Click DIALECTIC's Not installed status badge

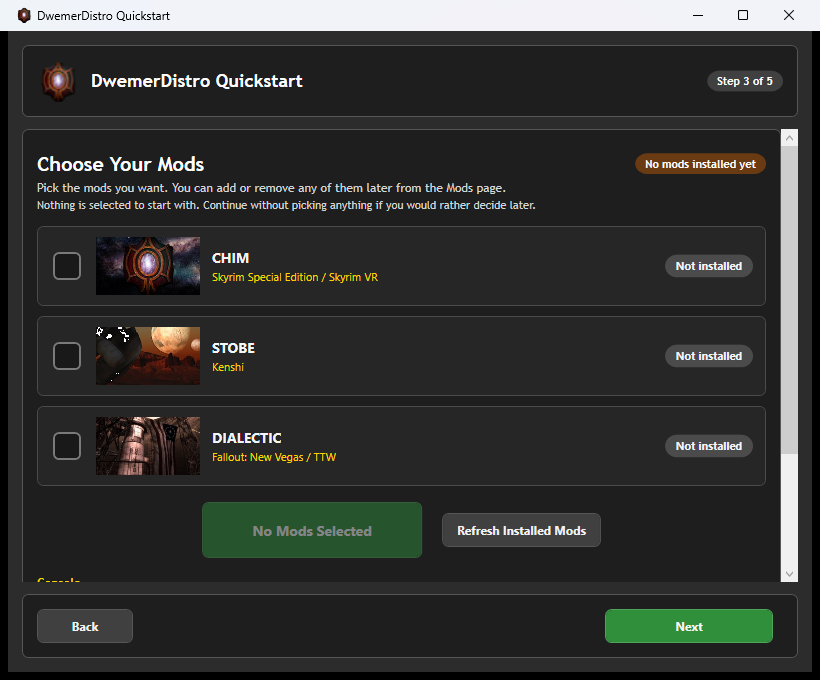coord(709,446)
